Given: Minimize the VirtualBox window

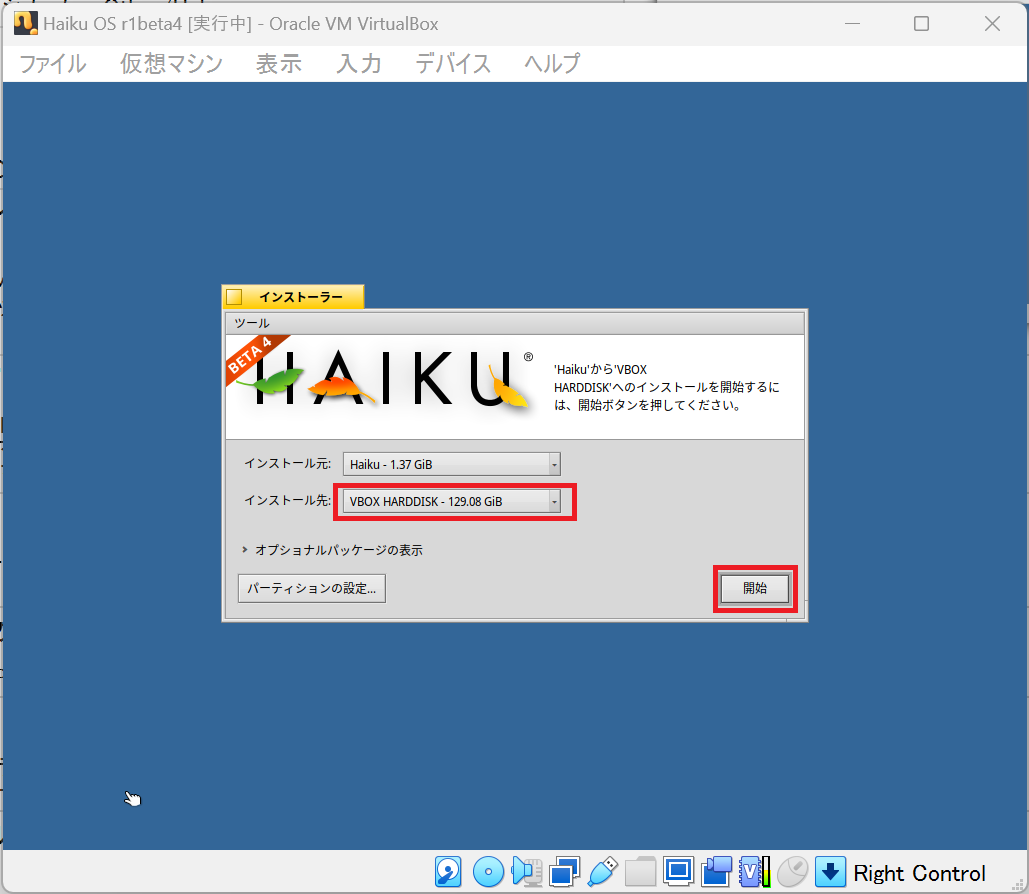Looking at the screenshot, I should 852,24.
